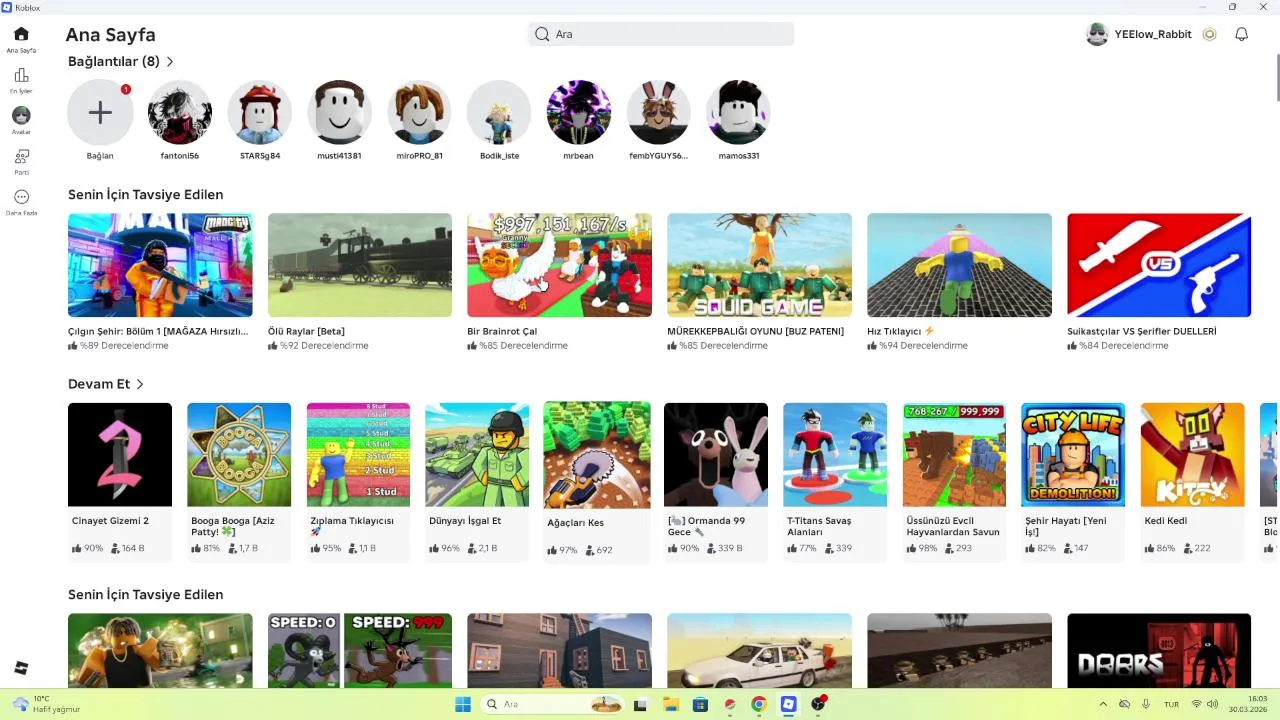Open fembYGUY56 friend avatar
Viewport: 1280px width, 720px height.
coord(659,112)
